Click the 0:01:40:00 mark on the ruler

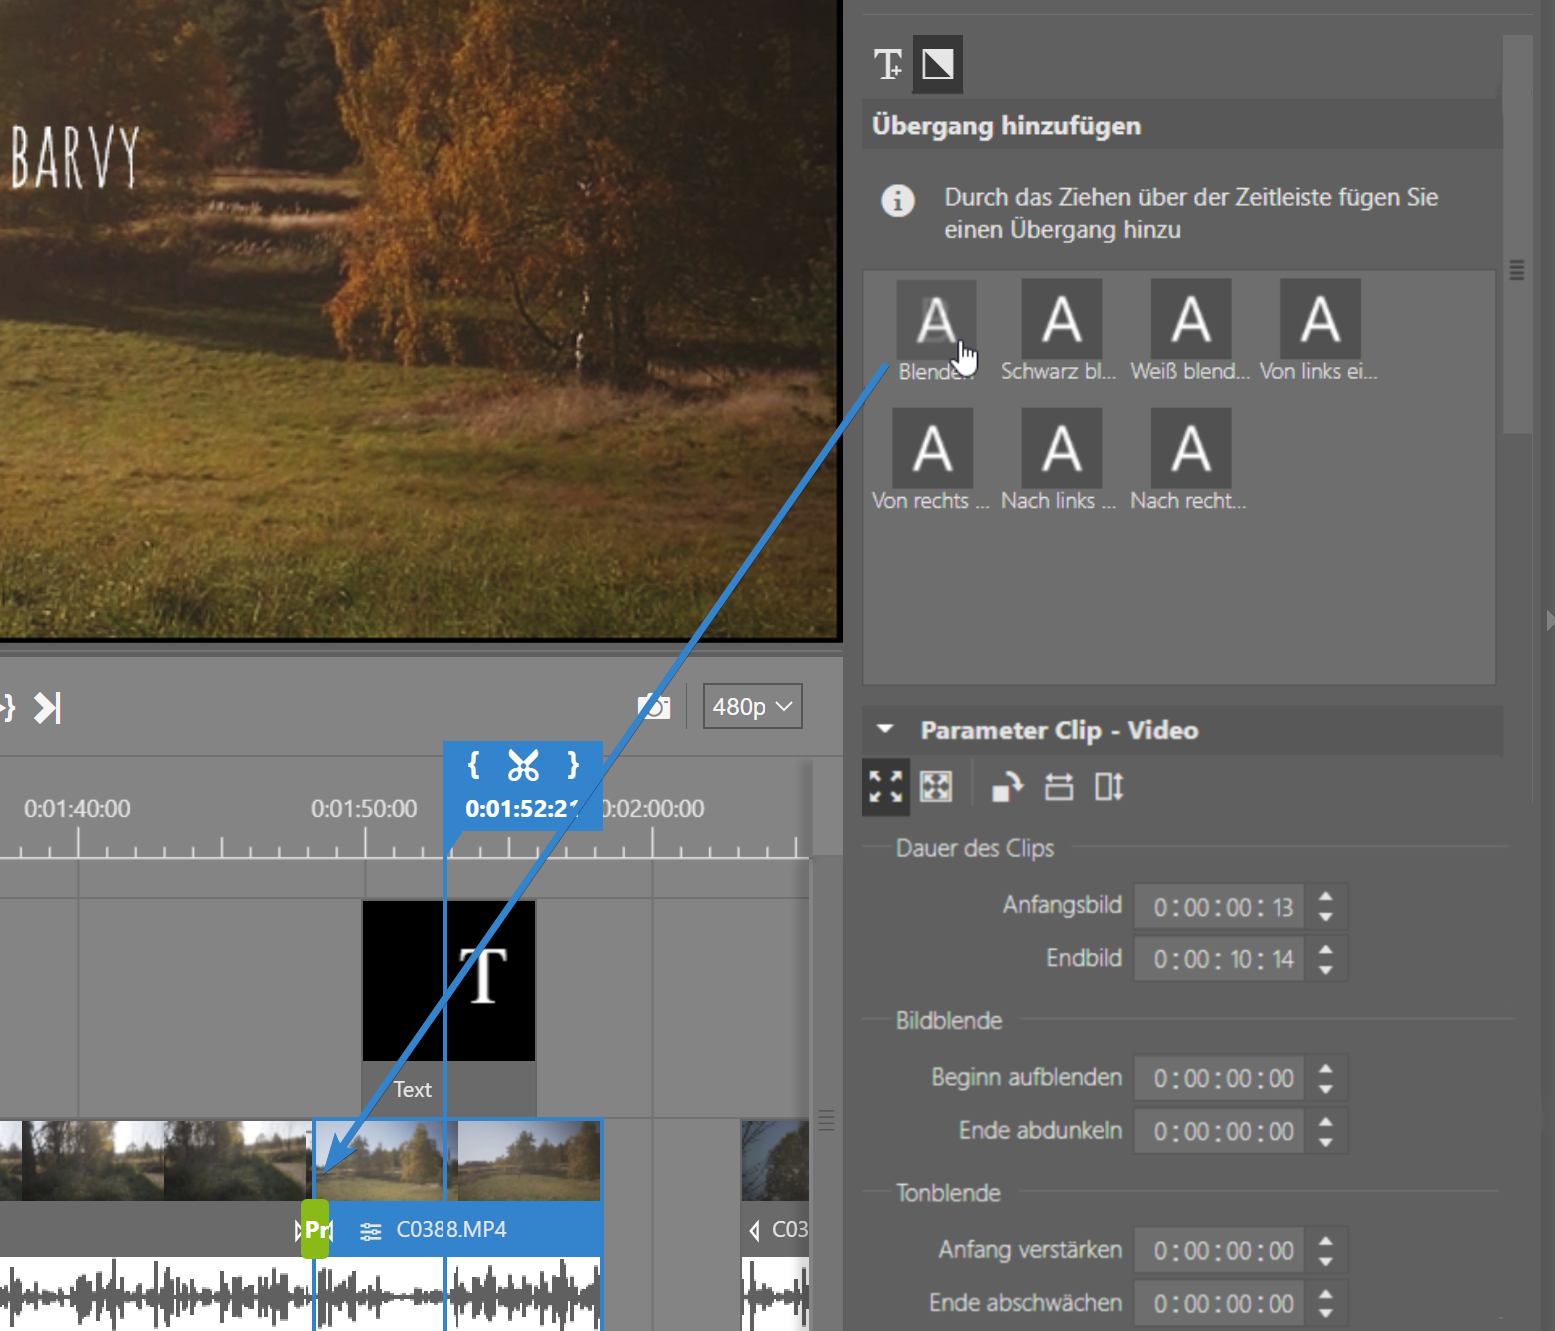click(77, 808)
